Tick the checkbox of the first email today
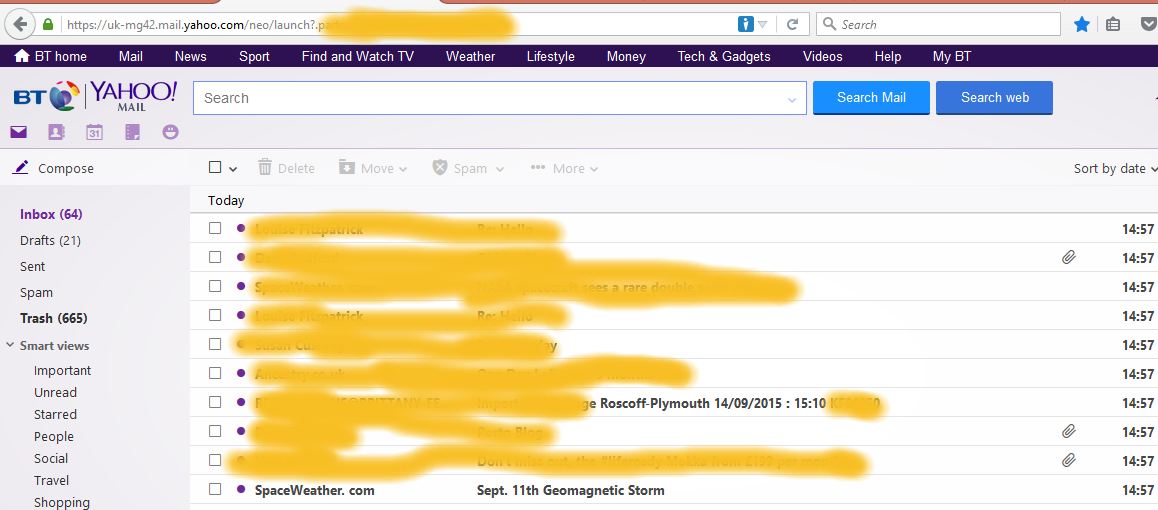Image resolution: width=1158 pixels, height=510 pixels. [215, 229]
